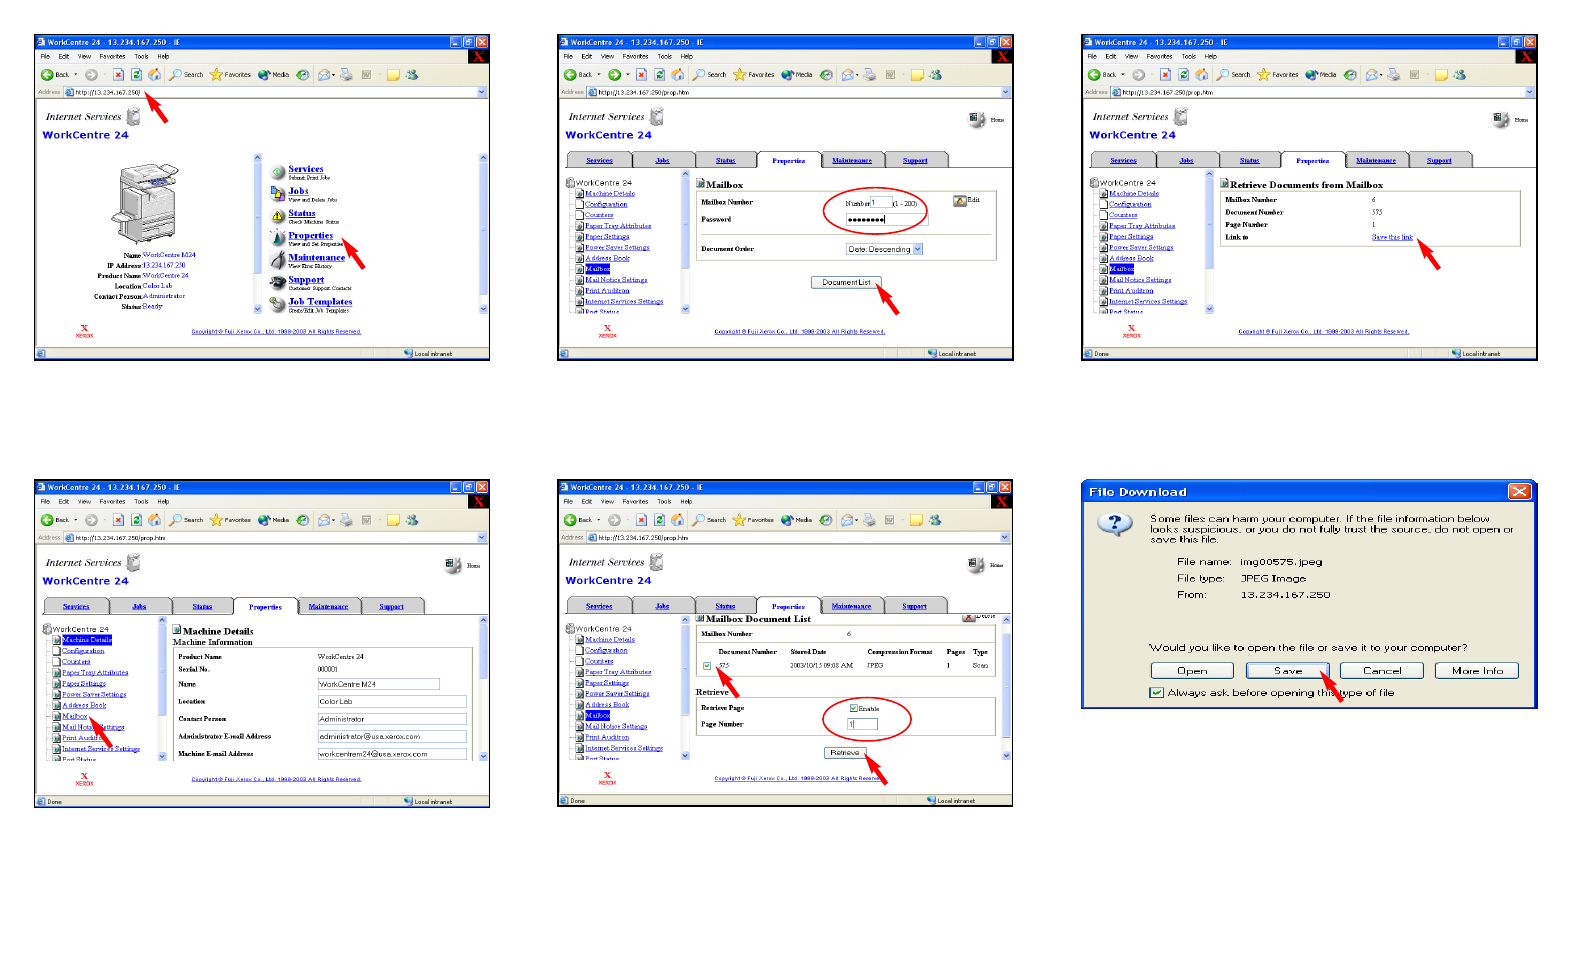Click the Maintenance icon on the home page

coord(278,260)
